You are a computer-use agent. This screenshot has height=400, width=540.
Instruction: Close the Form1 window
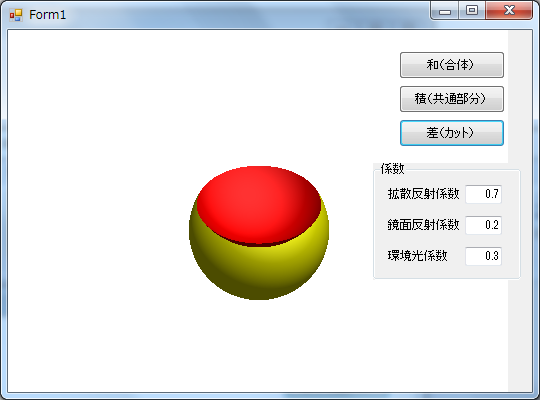pos(509,11)
